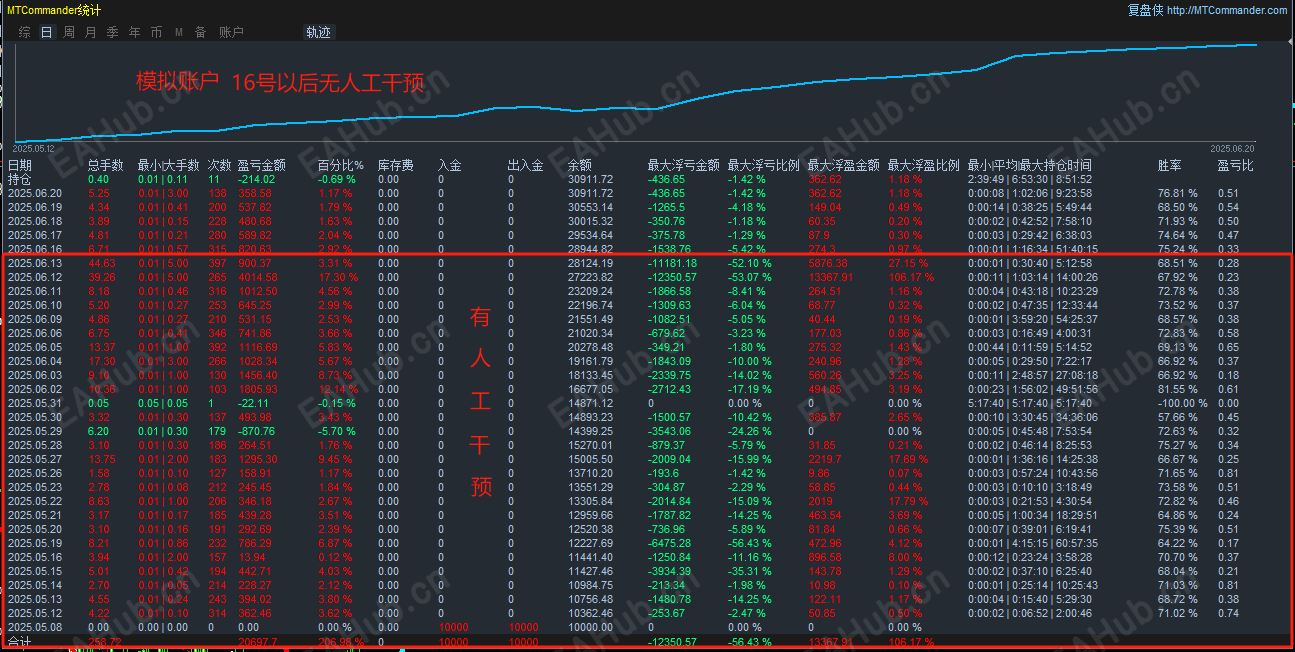Switch to the M tab
Screen dimensions: 1295x652
179,32
